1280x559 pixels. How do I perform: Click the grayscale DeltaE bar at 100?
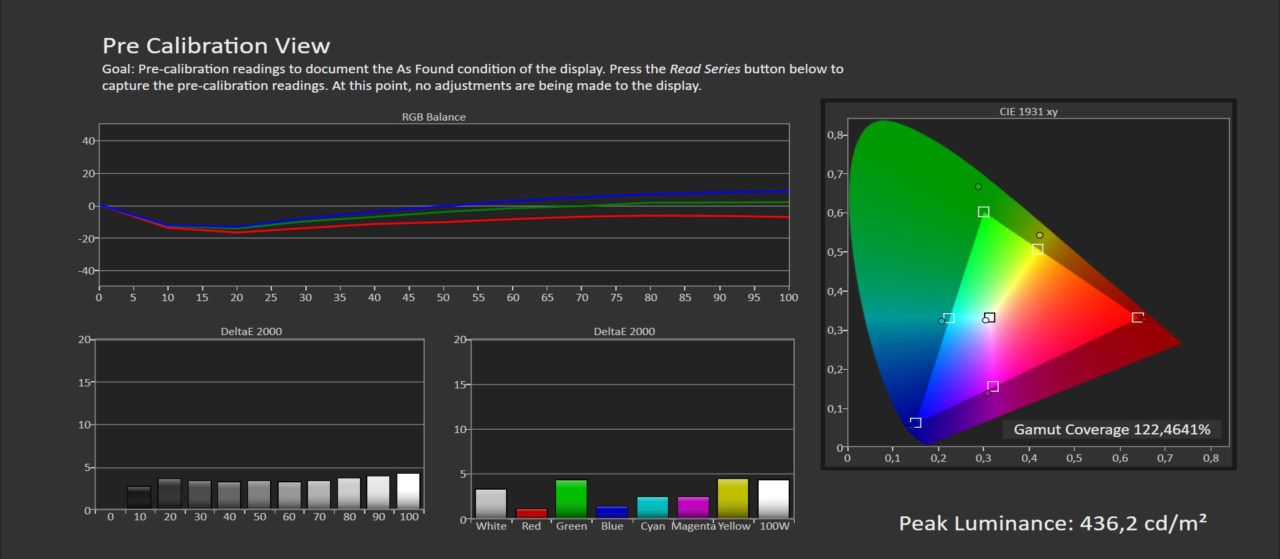(408, 492)
